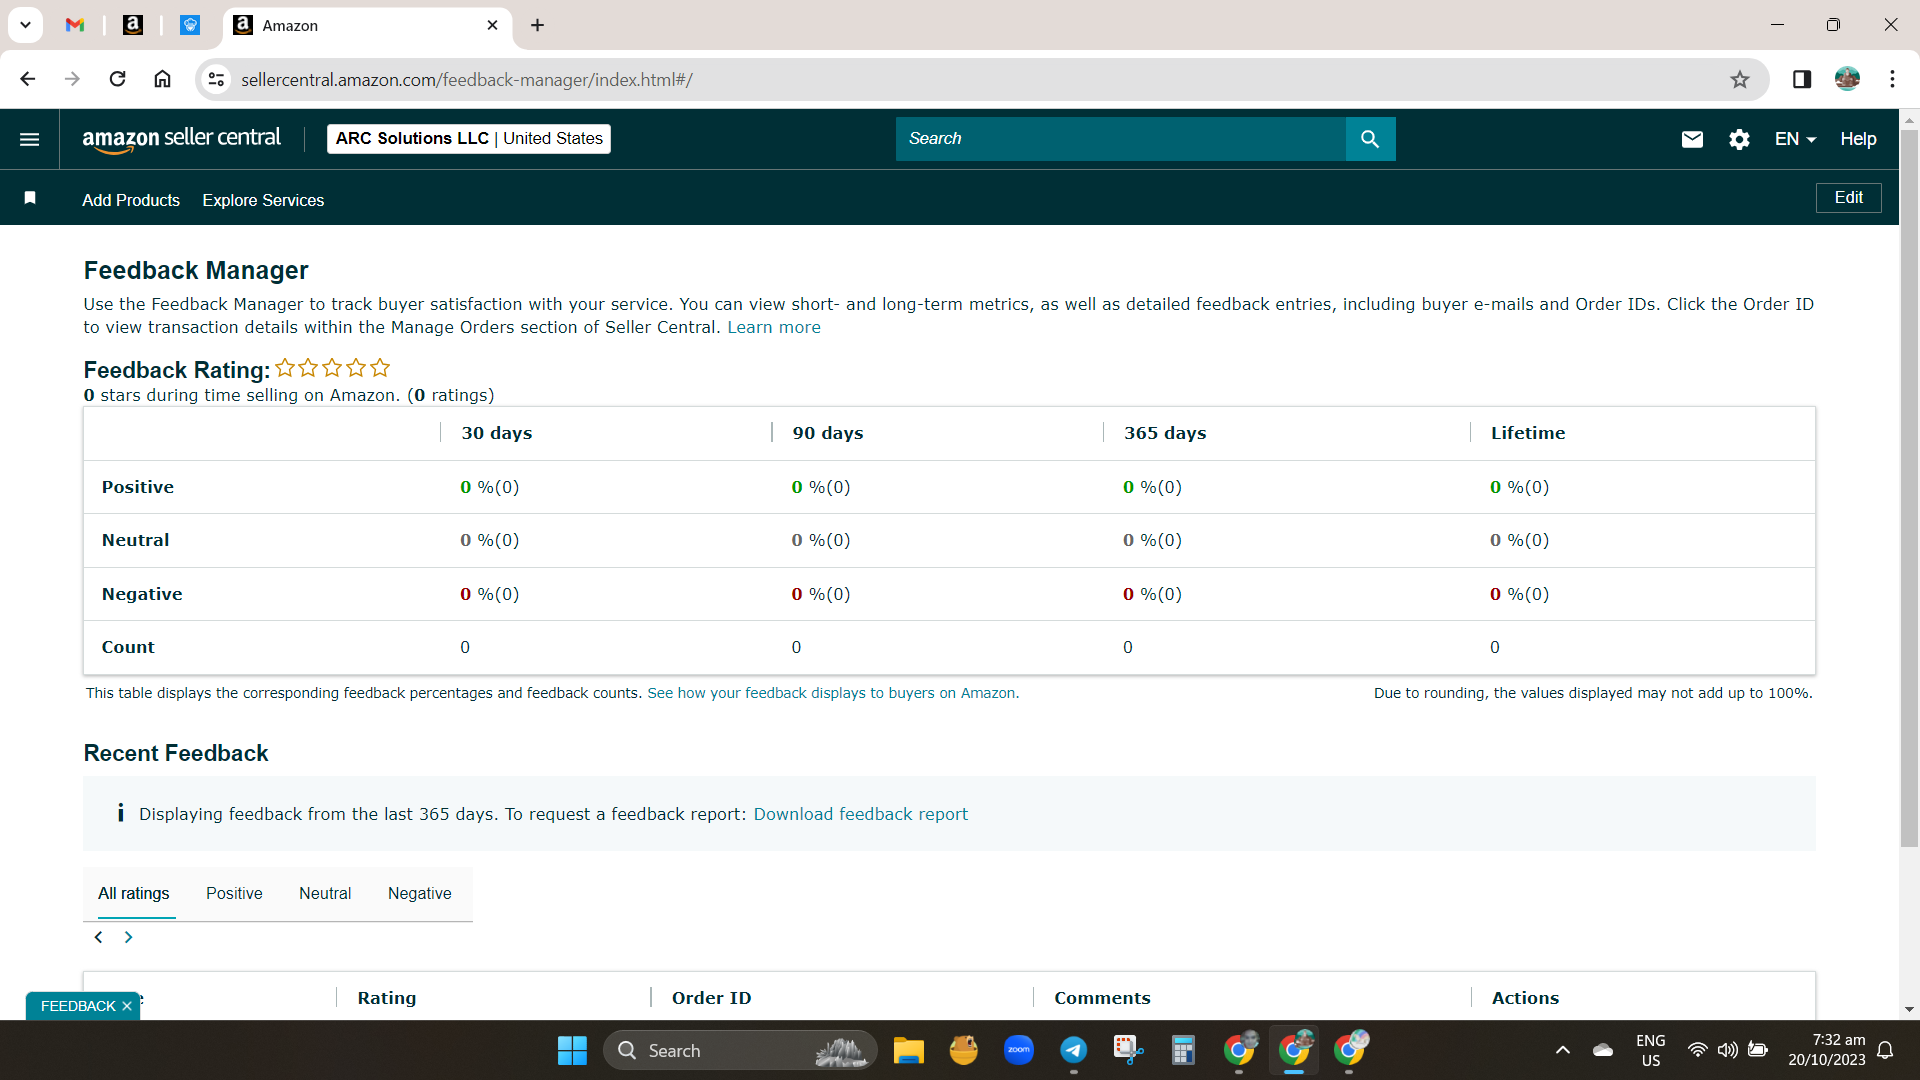Switch to the pinned Amazon tab

tap(132, 25)
